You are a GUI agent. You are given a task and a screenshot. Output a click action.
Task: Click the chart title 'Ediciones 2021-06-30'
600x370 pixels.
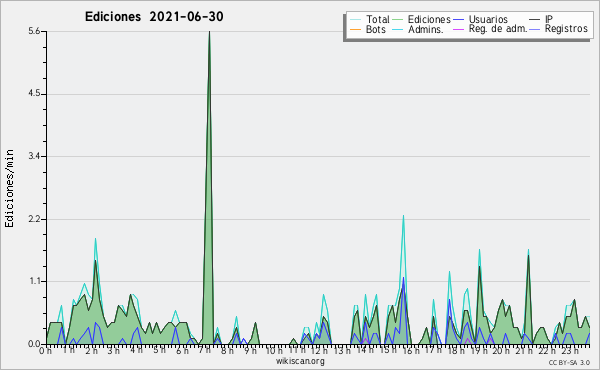(x=154, y=17)
